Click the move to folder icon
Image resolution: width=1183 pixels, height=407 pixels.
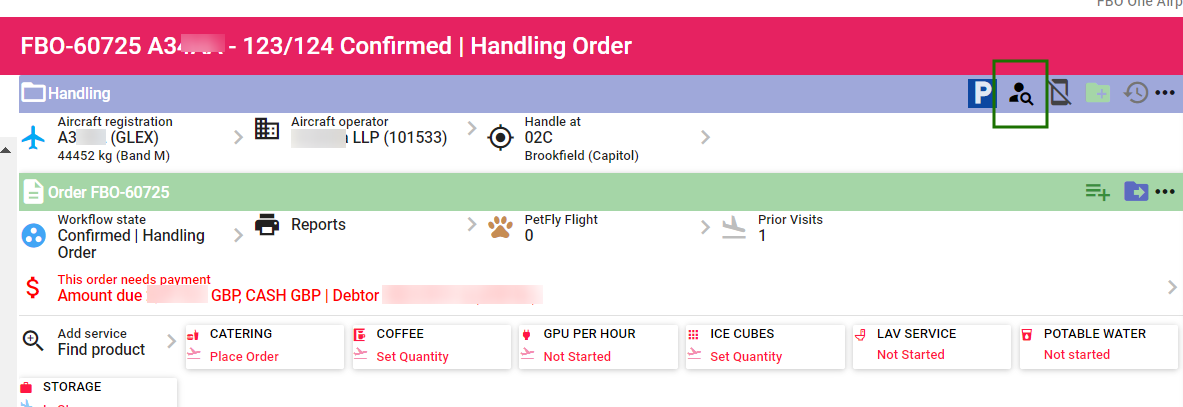point(1136,192)
